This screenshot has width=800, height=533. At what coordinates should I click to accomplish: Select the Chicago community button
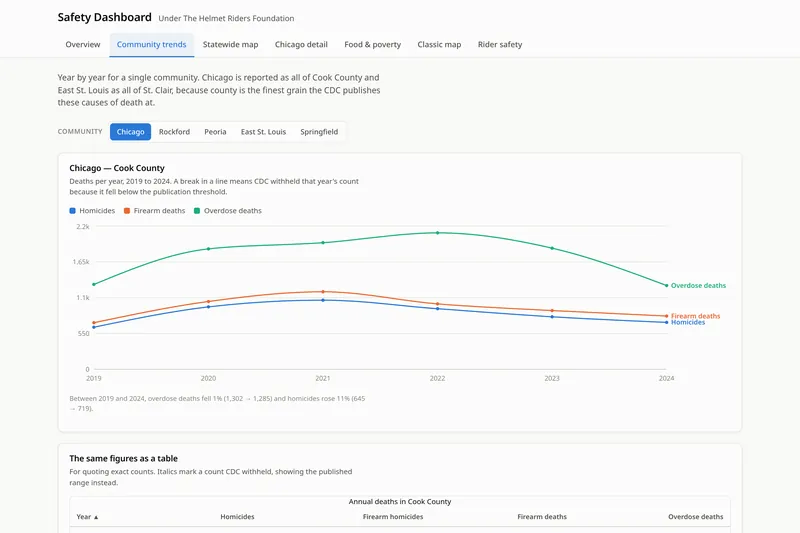click(131, 132)
